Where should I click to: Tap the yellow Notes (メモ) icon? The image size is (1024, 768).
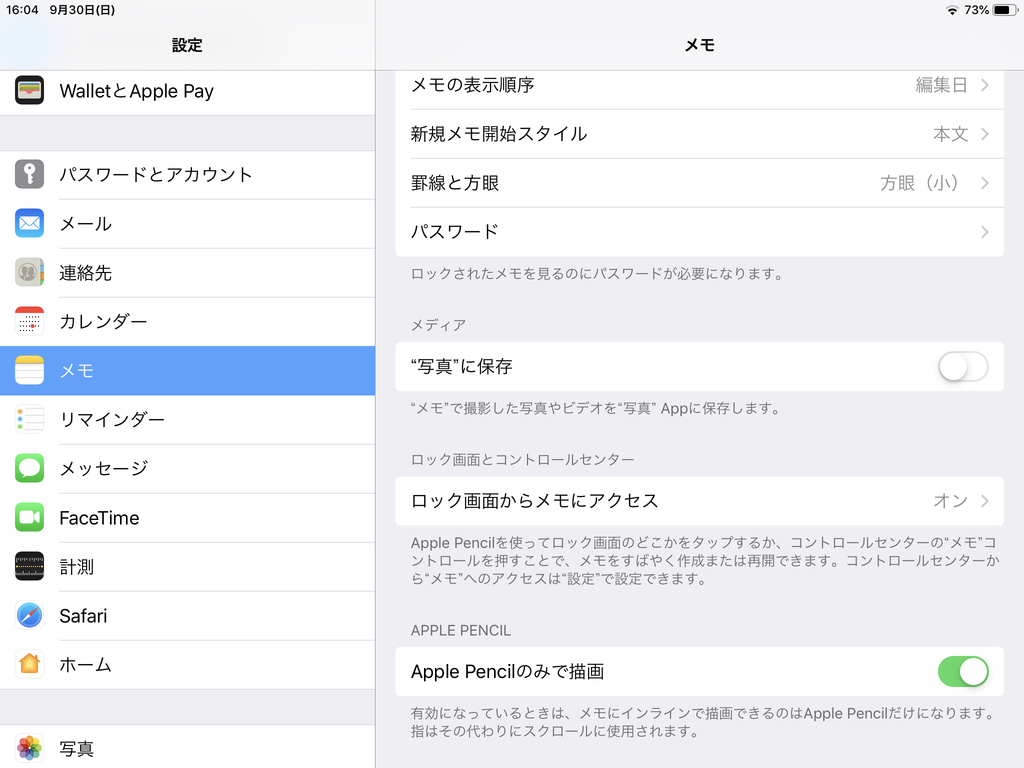[x=29, y=370]
